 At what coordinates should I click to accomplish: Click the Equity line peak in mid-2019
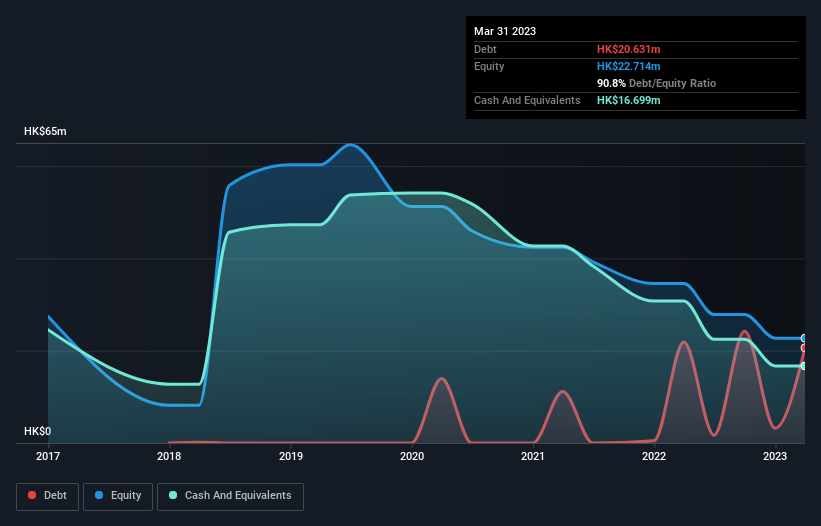350,144
